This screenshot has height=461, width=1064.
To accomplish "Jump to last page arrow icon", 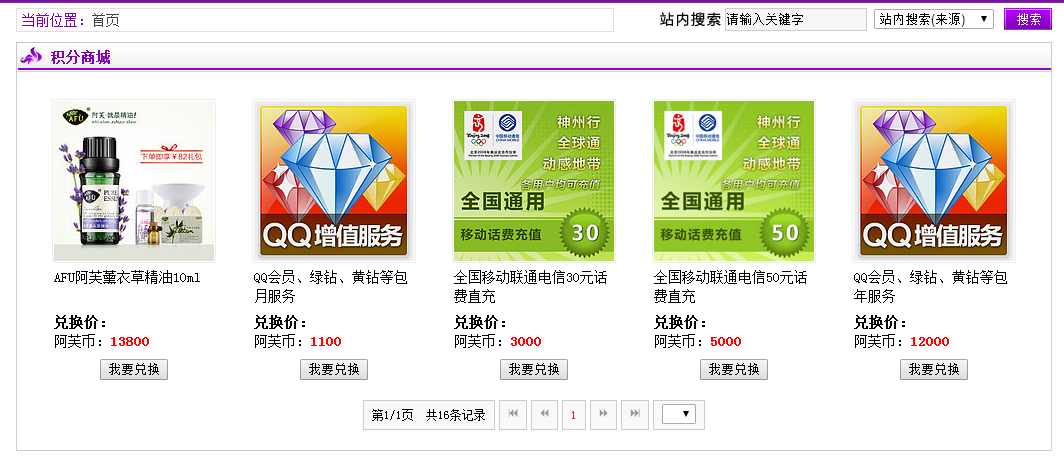I will click(634, 414).
